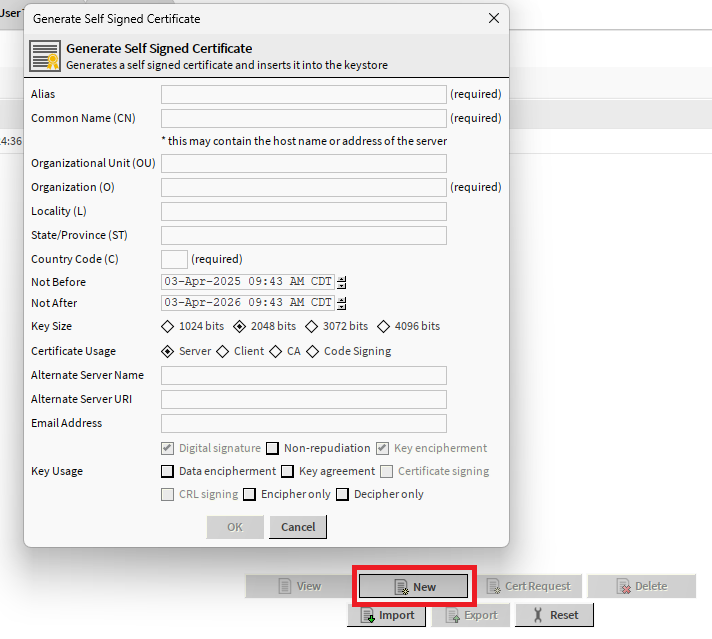712x639 pixels.
Task: Click the Not Before date spinner
Action: point(341,282)
